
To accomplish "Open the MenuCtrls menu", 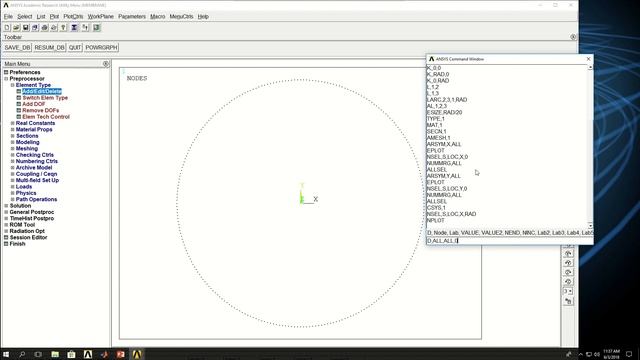I will tap(181, 16).
